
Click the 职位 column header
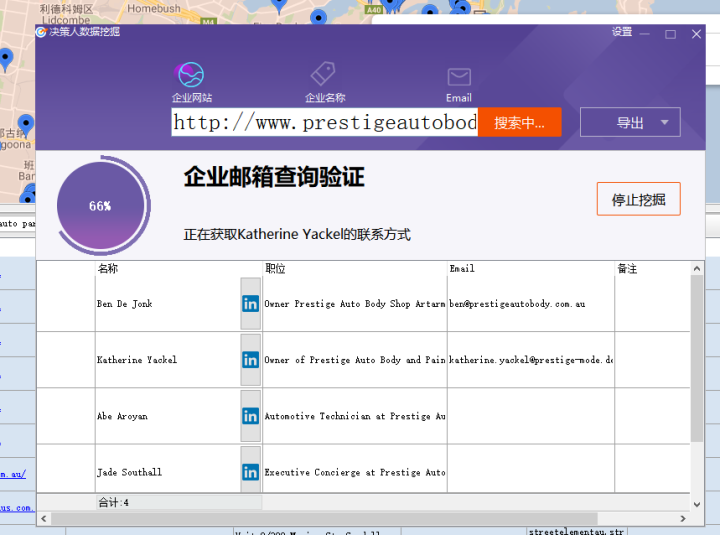click(355, 269)
